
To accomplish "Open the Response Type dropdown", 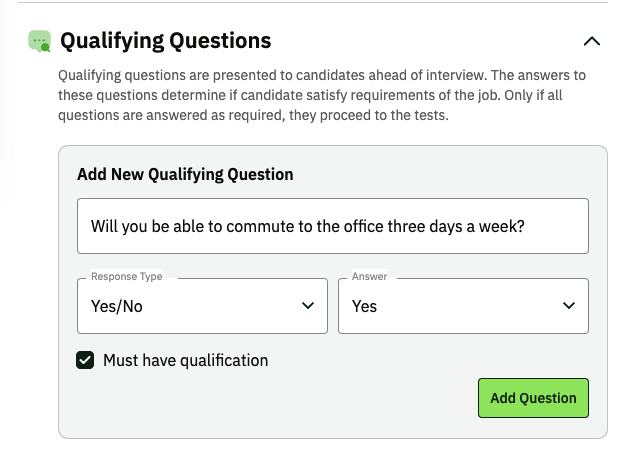I will 202,306.
